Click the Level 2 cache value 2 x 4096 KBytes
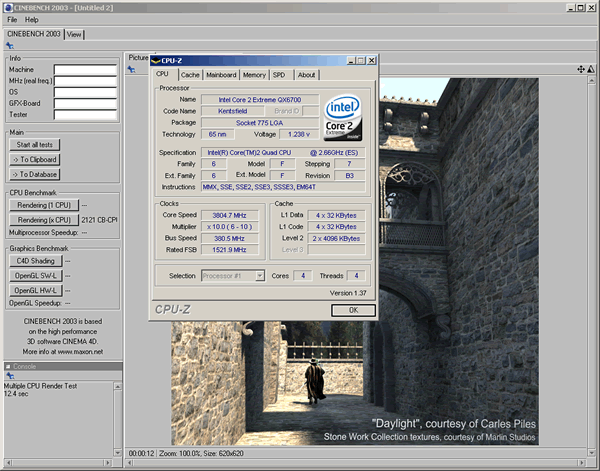This screenshot has height=471, width=600. pyautogui.click(x=336, y=238)
